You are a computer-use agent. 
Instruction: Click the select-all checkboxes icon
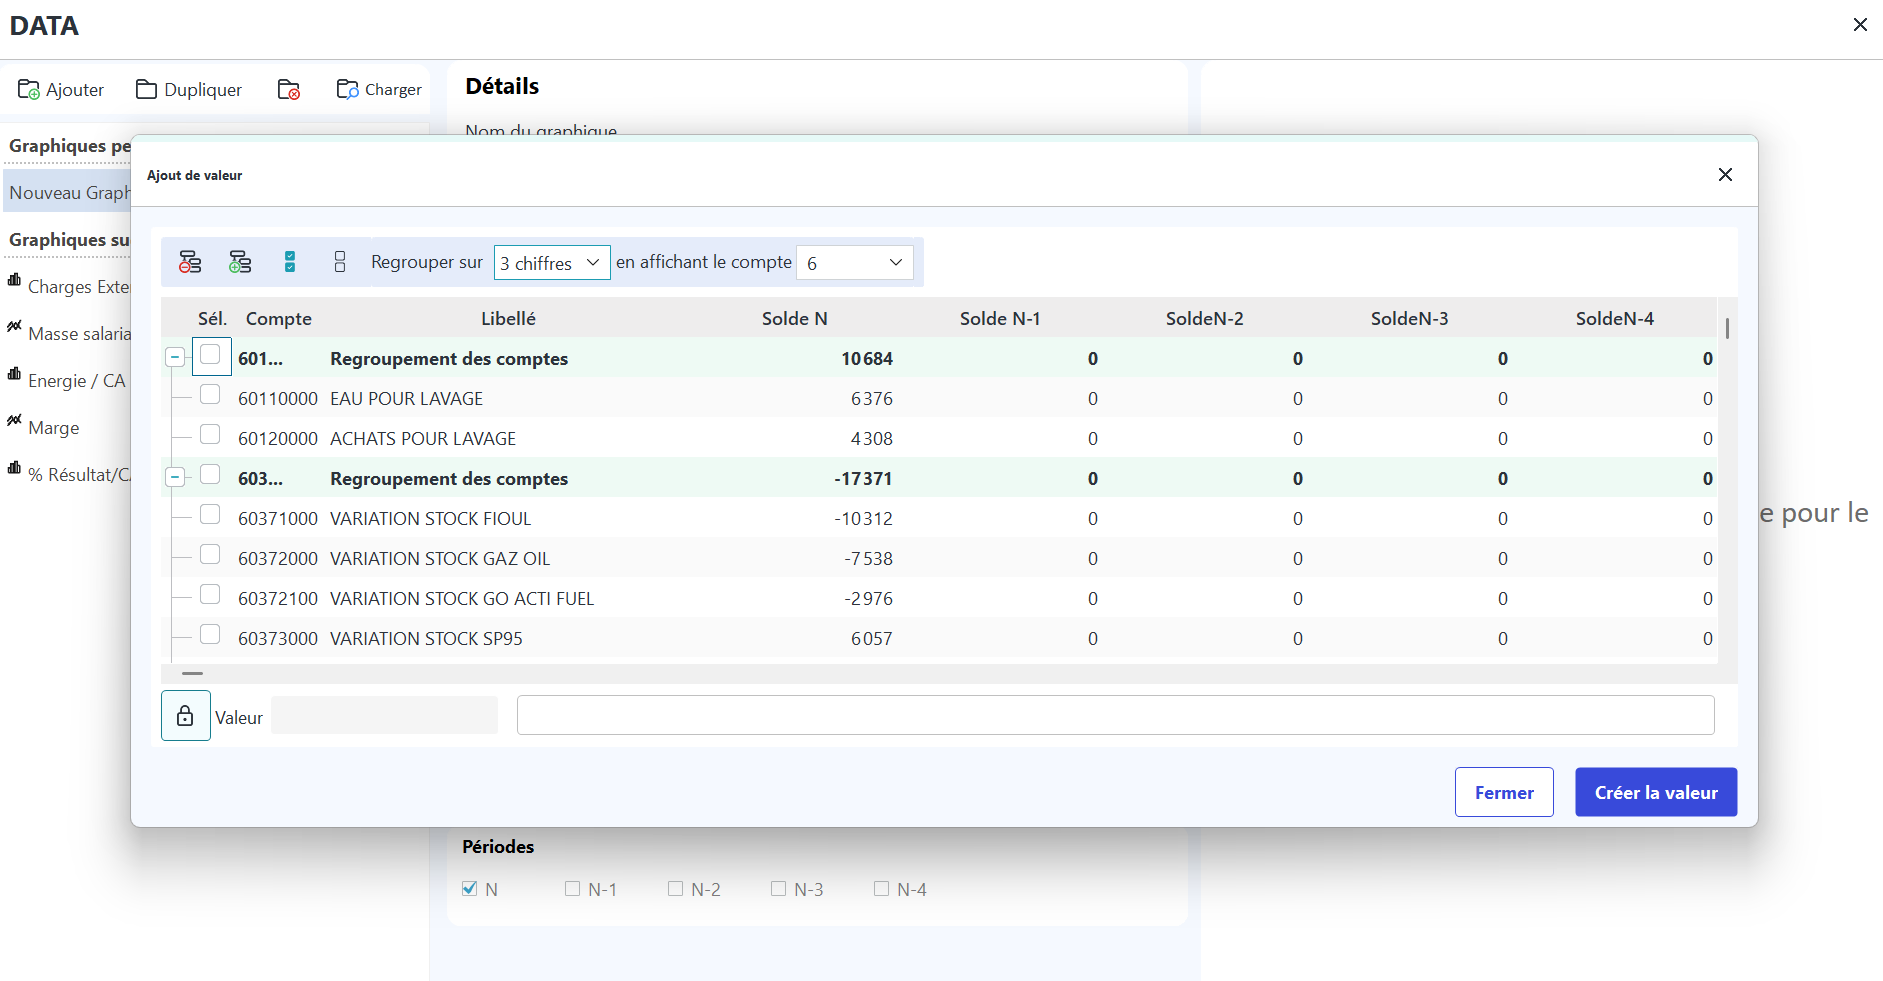click(290, 262)
